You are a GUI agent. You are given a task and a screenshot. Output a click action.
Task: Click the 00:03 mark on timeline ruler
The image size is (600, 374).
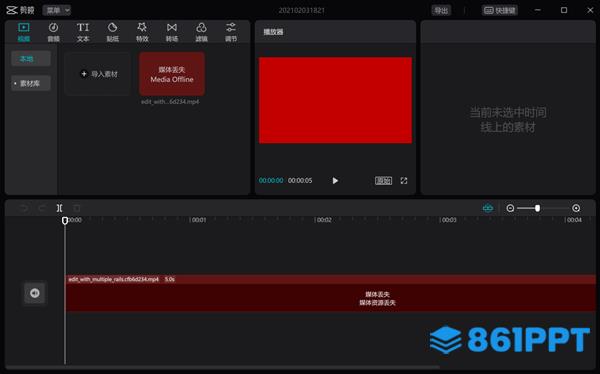point(448,220)
